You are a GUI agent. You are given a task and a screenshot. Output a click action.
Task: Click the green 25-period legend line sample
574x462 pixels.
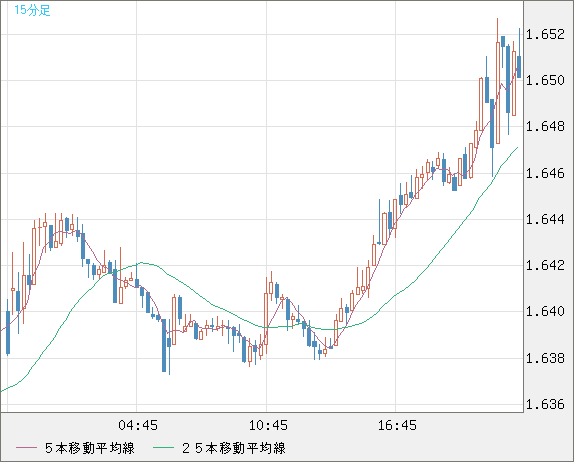163,448
